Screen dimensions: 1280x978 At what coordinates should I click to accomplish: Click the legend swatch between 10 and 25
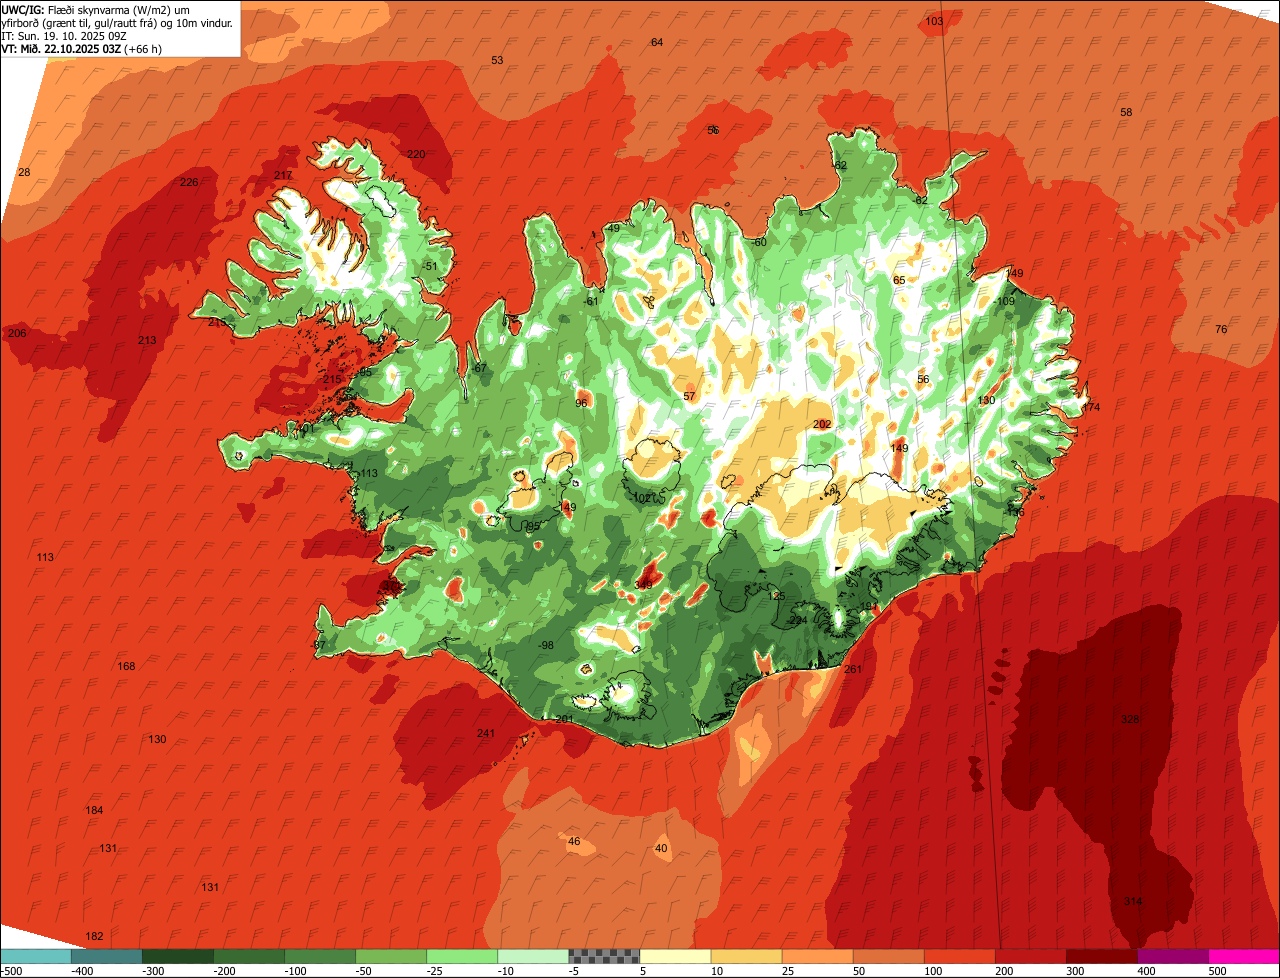[x=746, y=955]
